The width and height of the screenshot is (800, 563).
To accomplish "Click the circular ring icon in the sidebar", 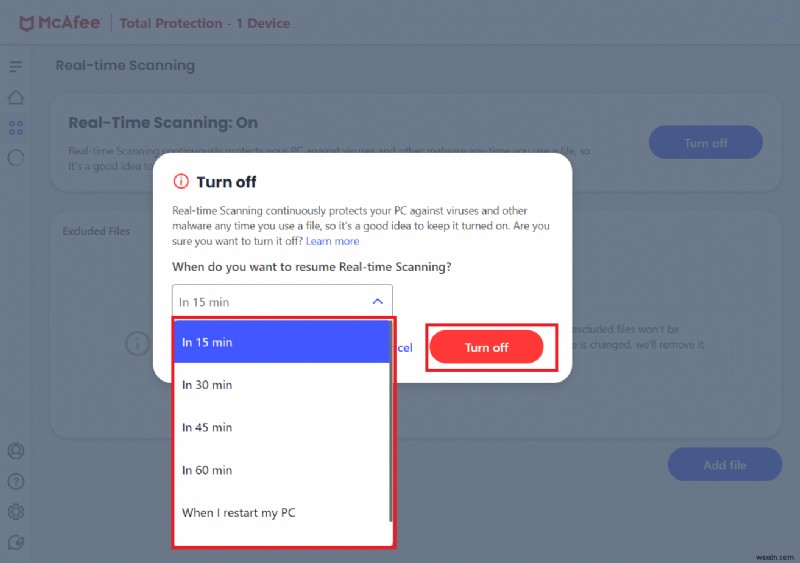I will tap(15, 157).
